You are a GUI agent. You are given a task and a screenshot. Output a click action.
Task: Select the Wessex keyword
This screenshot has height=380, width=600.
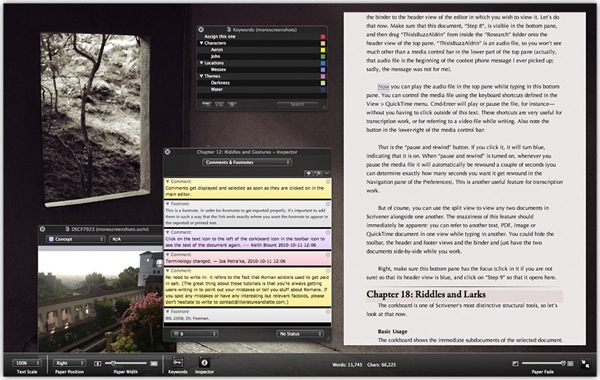[218, 70]
